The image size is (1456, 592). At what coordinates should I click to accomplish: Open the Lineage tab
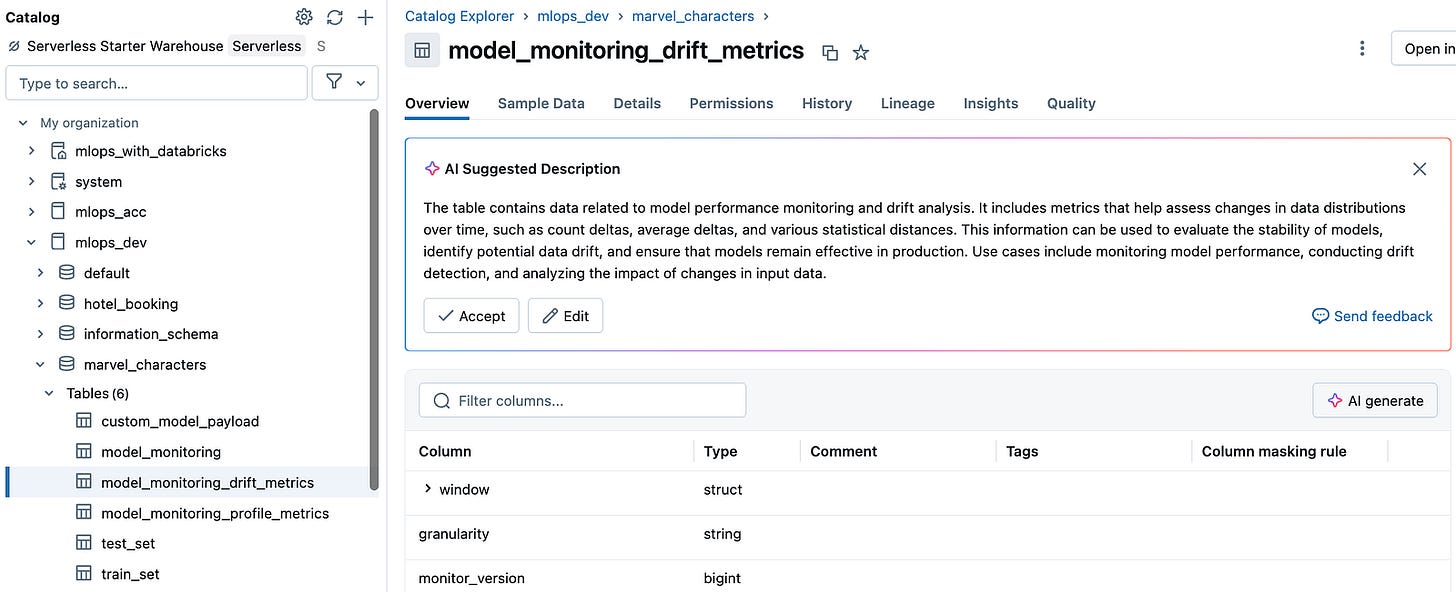(907, 103)
